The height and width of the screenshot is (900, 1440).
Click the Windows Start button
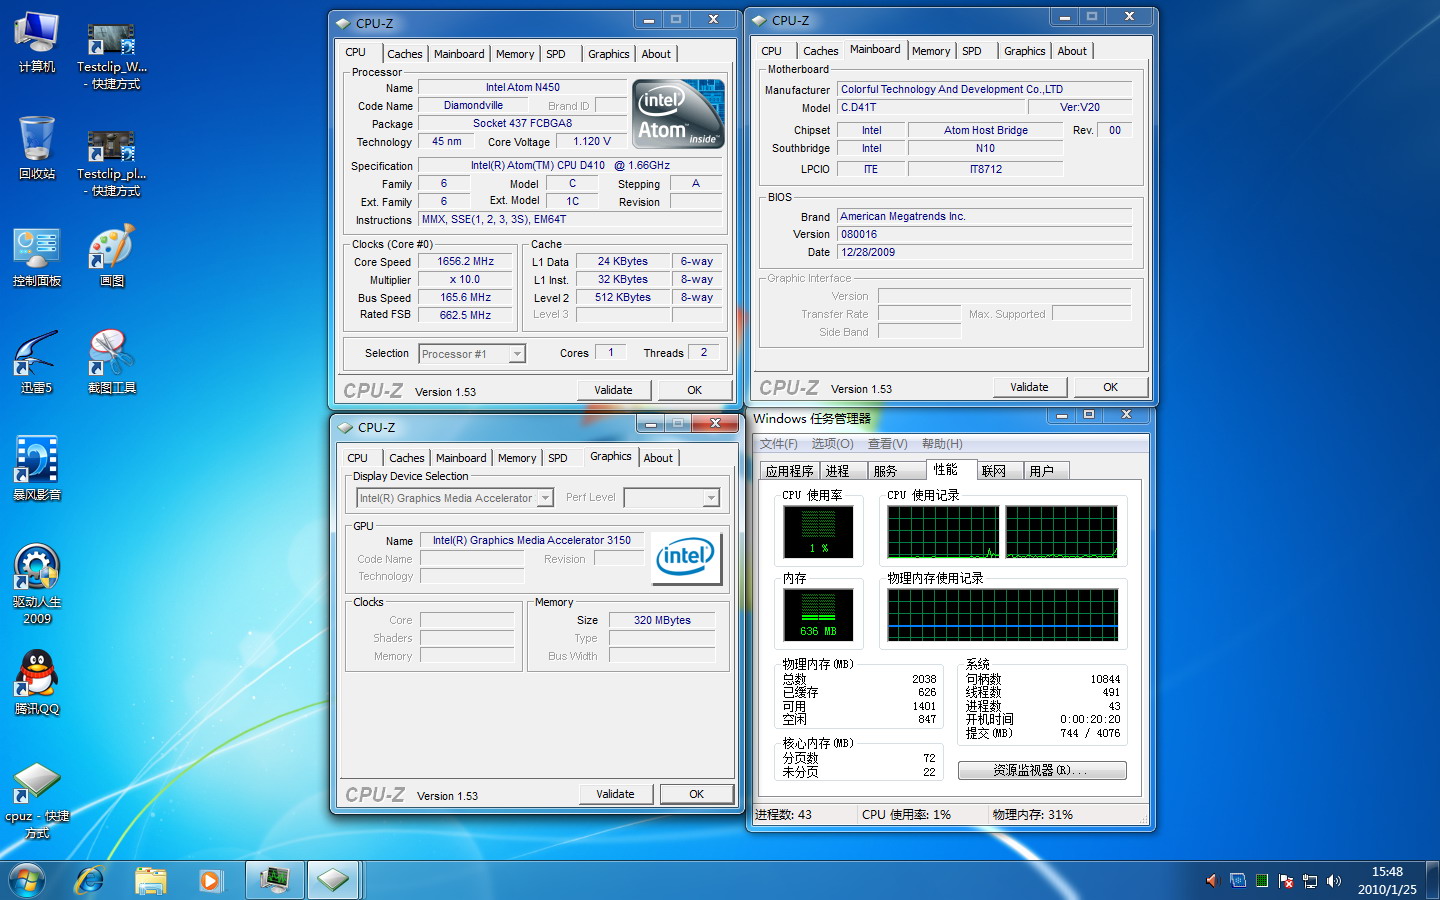pyautogui.click(x=27, y=880)
